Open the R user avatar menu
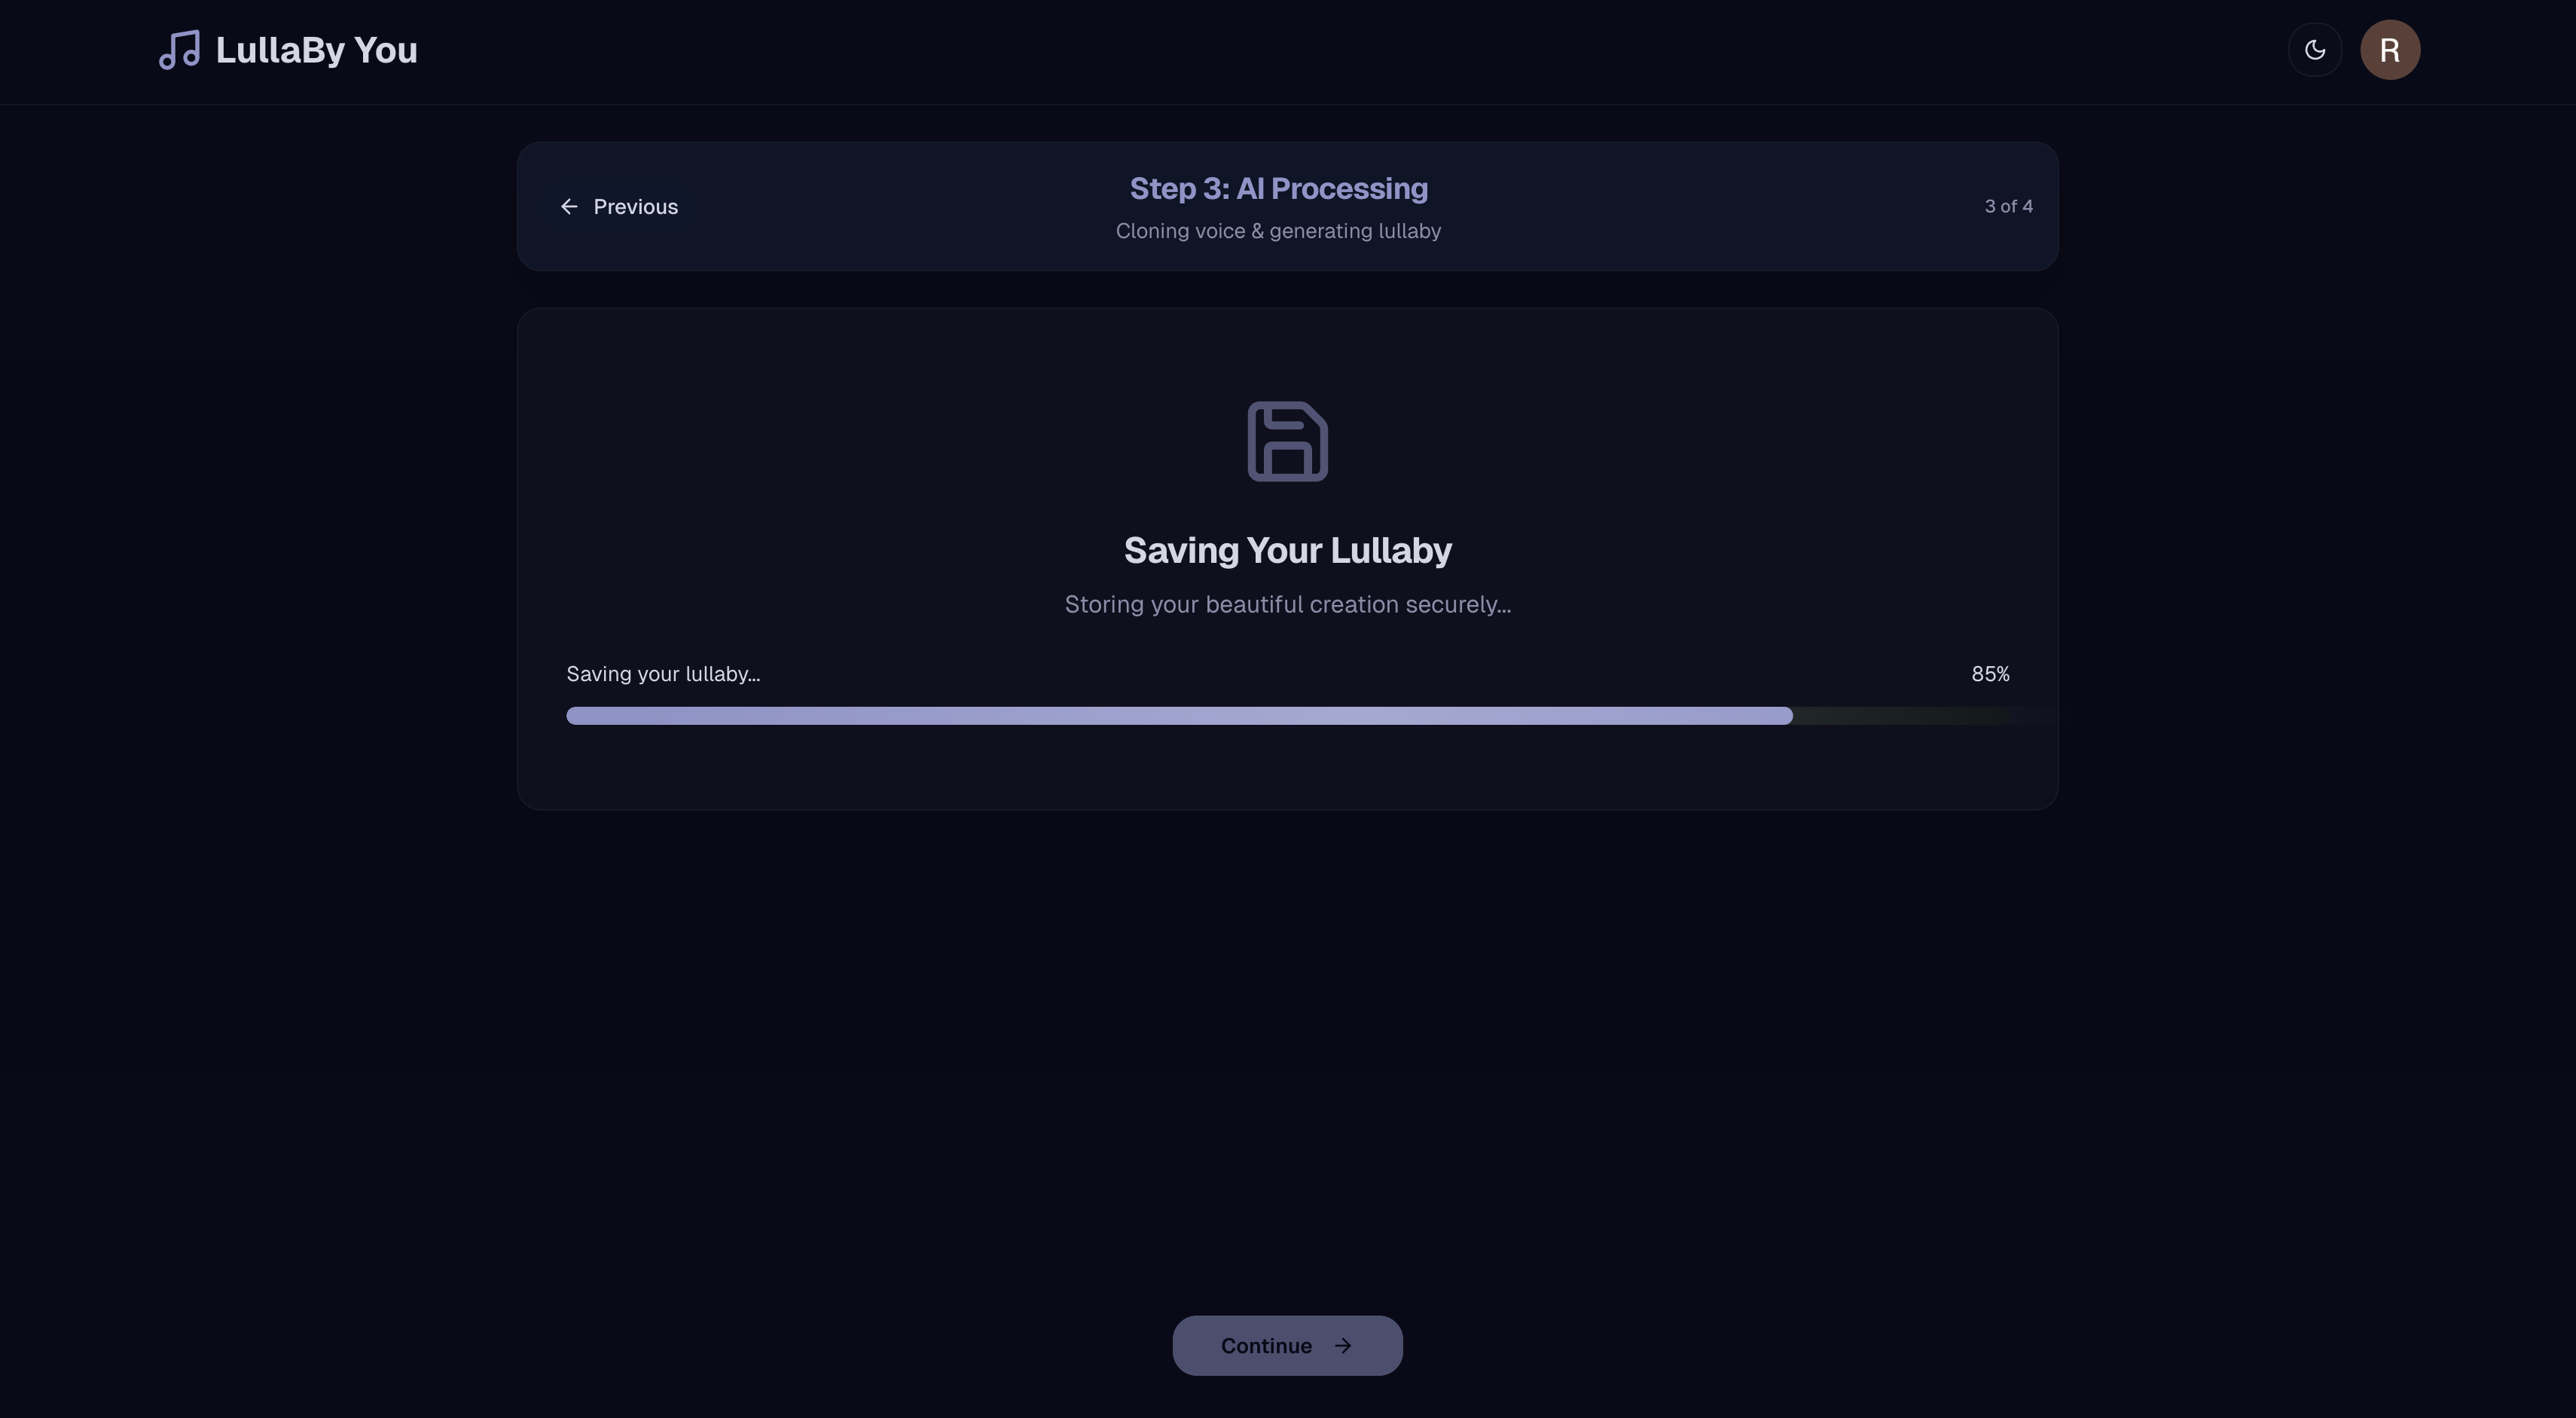 [x=2389, y=50]
